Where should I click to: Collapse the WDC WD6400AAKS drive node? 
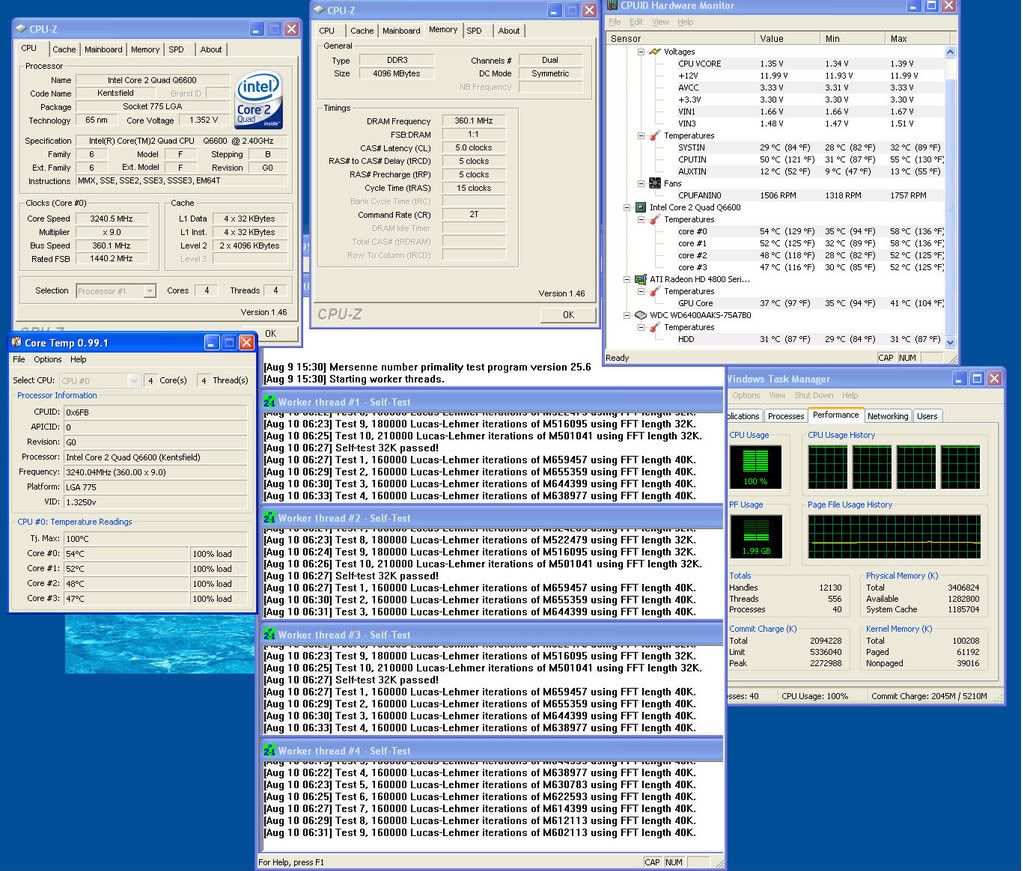(627, 315)
